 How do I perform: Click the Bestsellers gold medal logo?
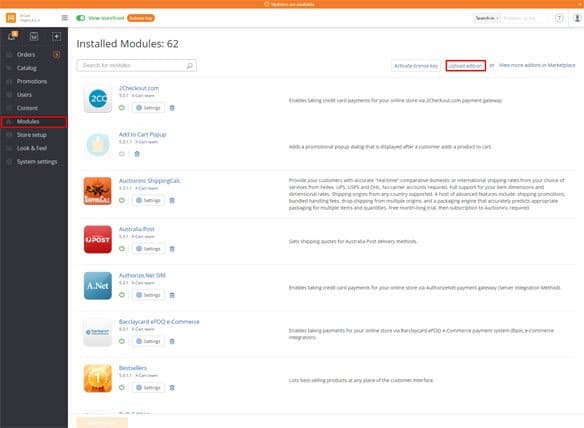point(98,378)
